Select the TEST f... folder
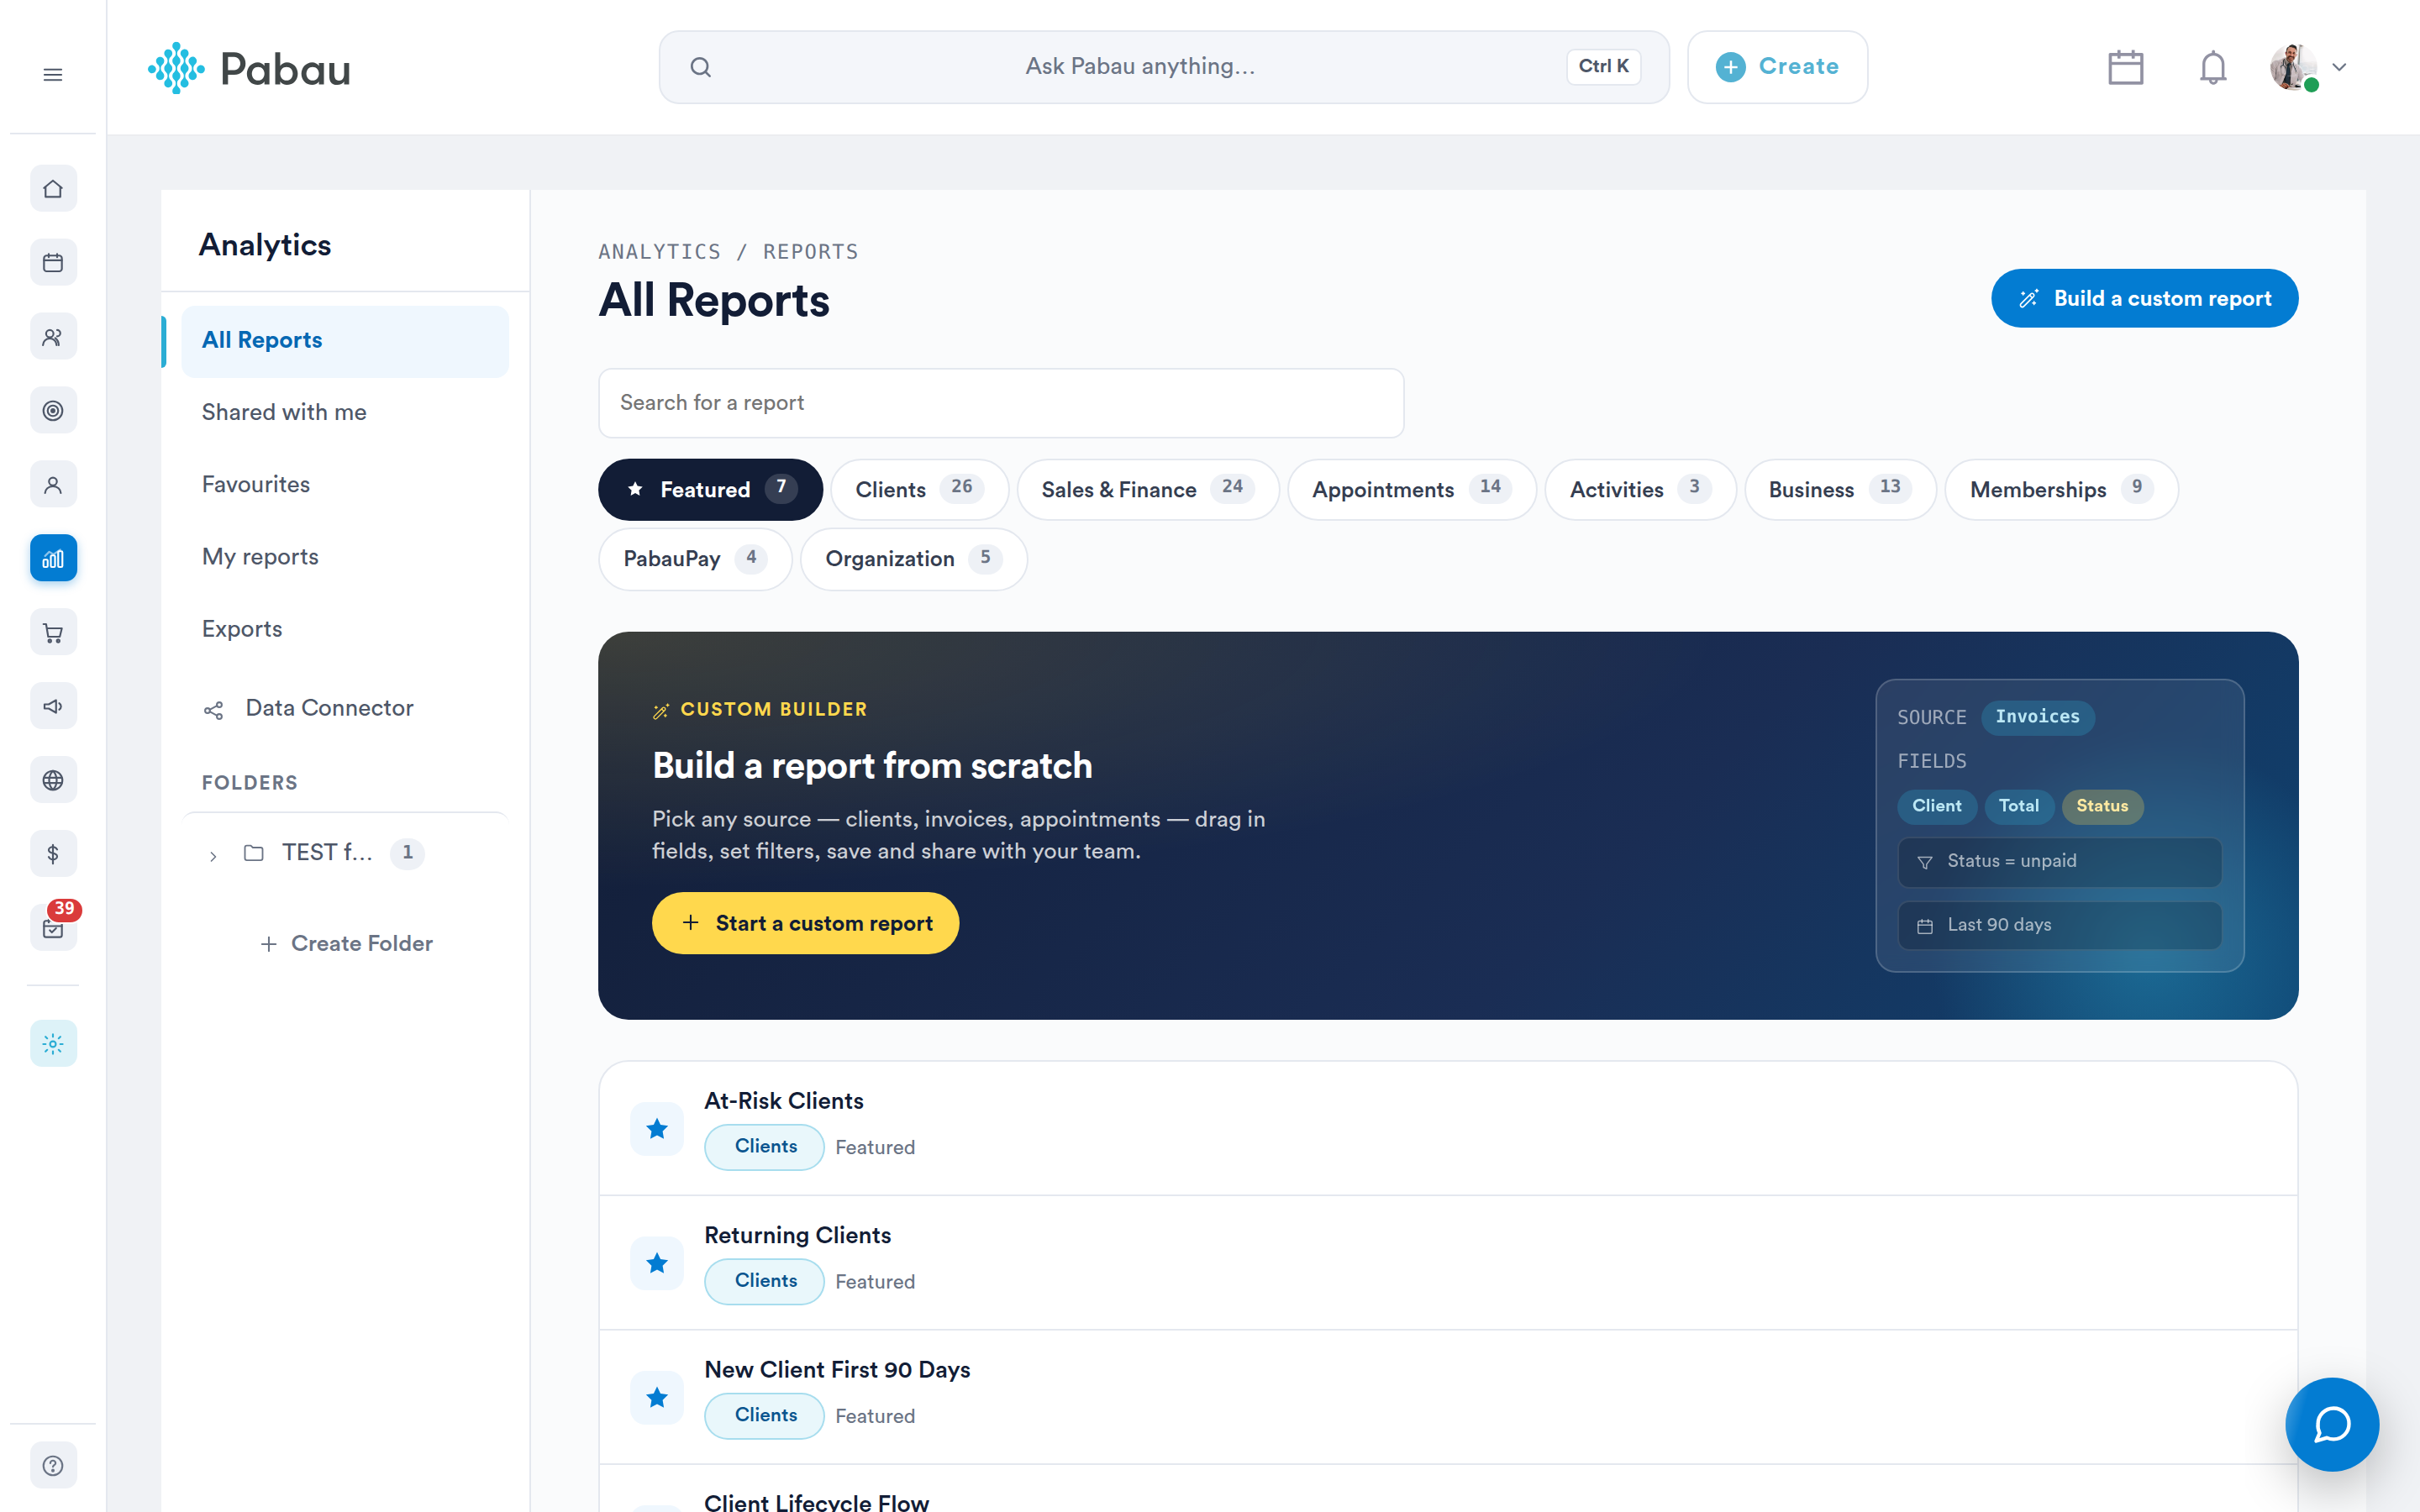Screen dimensions: 2420x1512 pos(327,853)
